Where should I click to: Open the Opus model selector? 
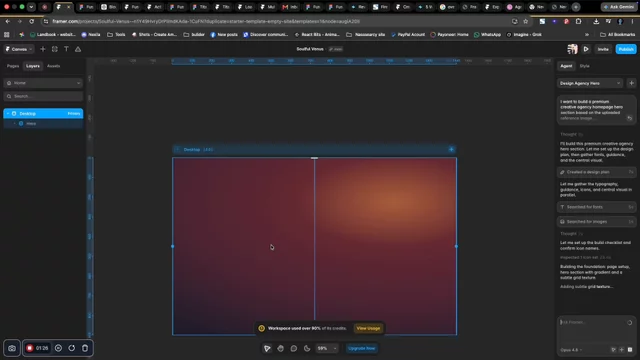point(571,350)
